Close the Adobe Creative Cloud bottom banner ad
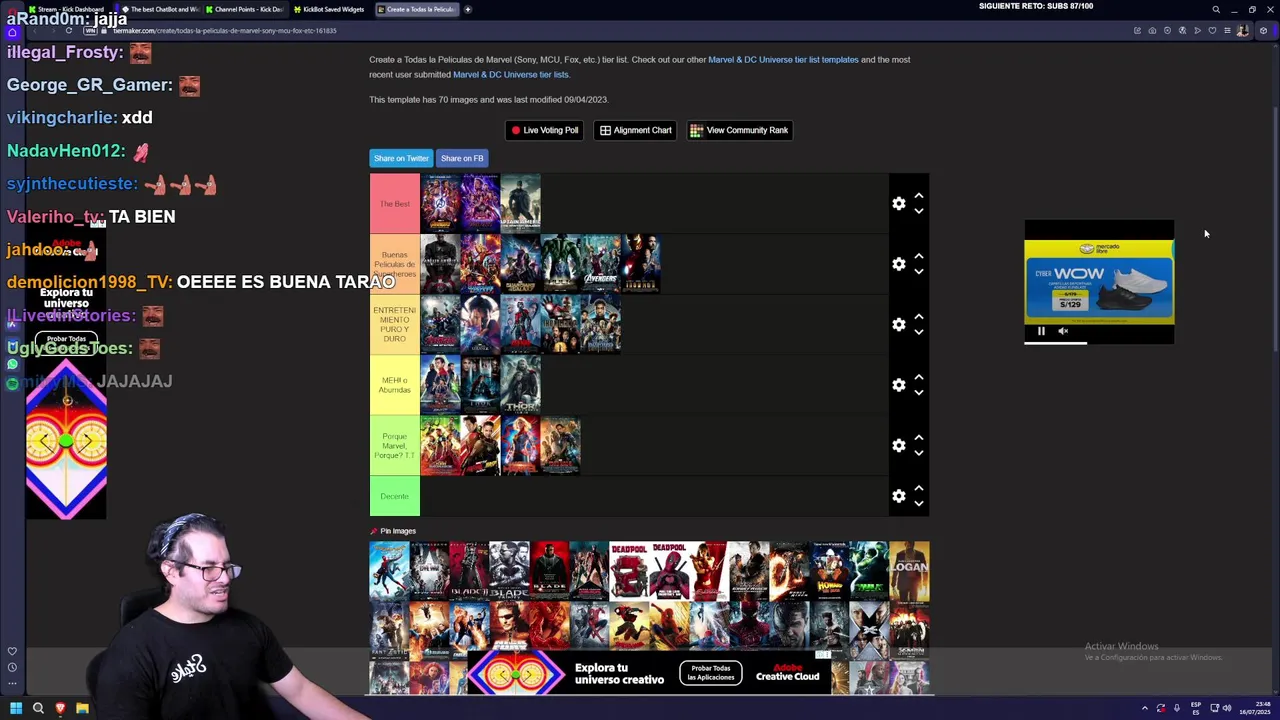This screenshot has height=720, width=1280. (x=823, y=655)
